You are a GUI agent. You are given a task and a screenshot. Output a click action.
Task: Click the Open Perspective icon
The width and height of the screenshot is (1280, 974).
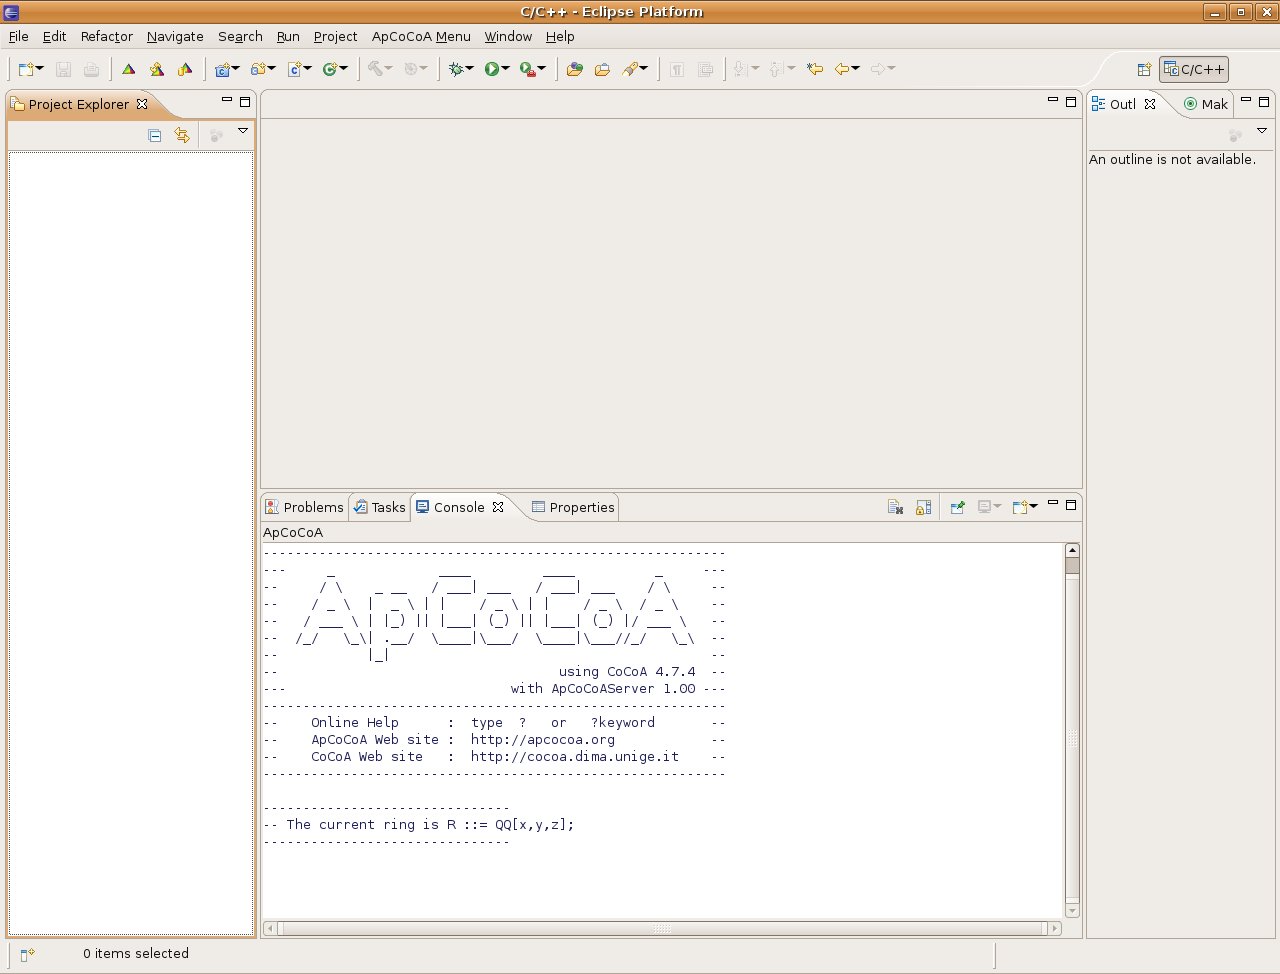1145,69
